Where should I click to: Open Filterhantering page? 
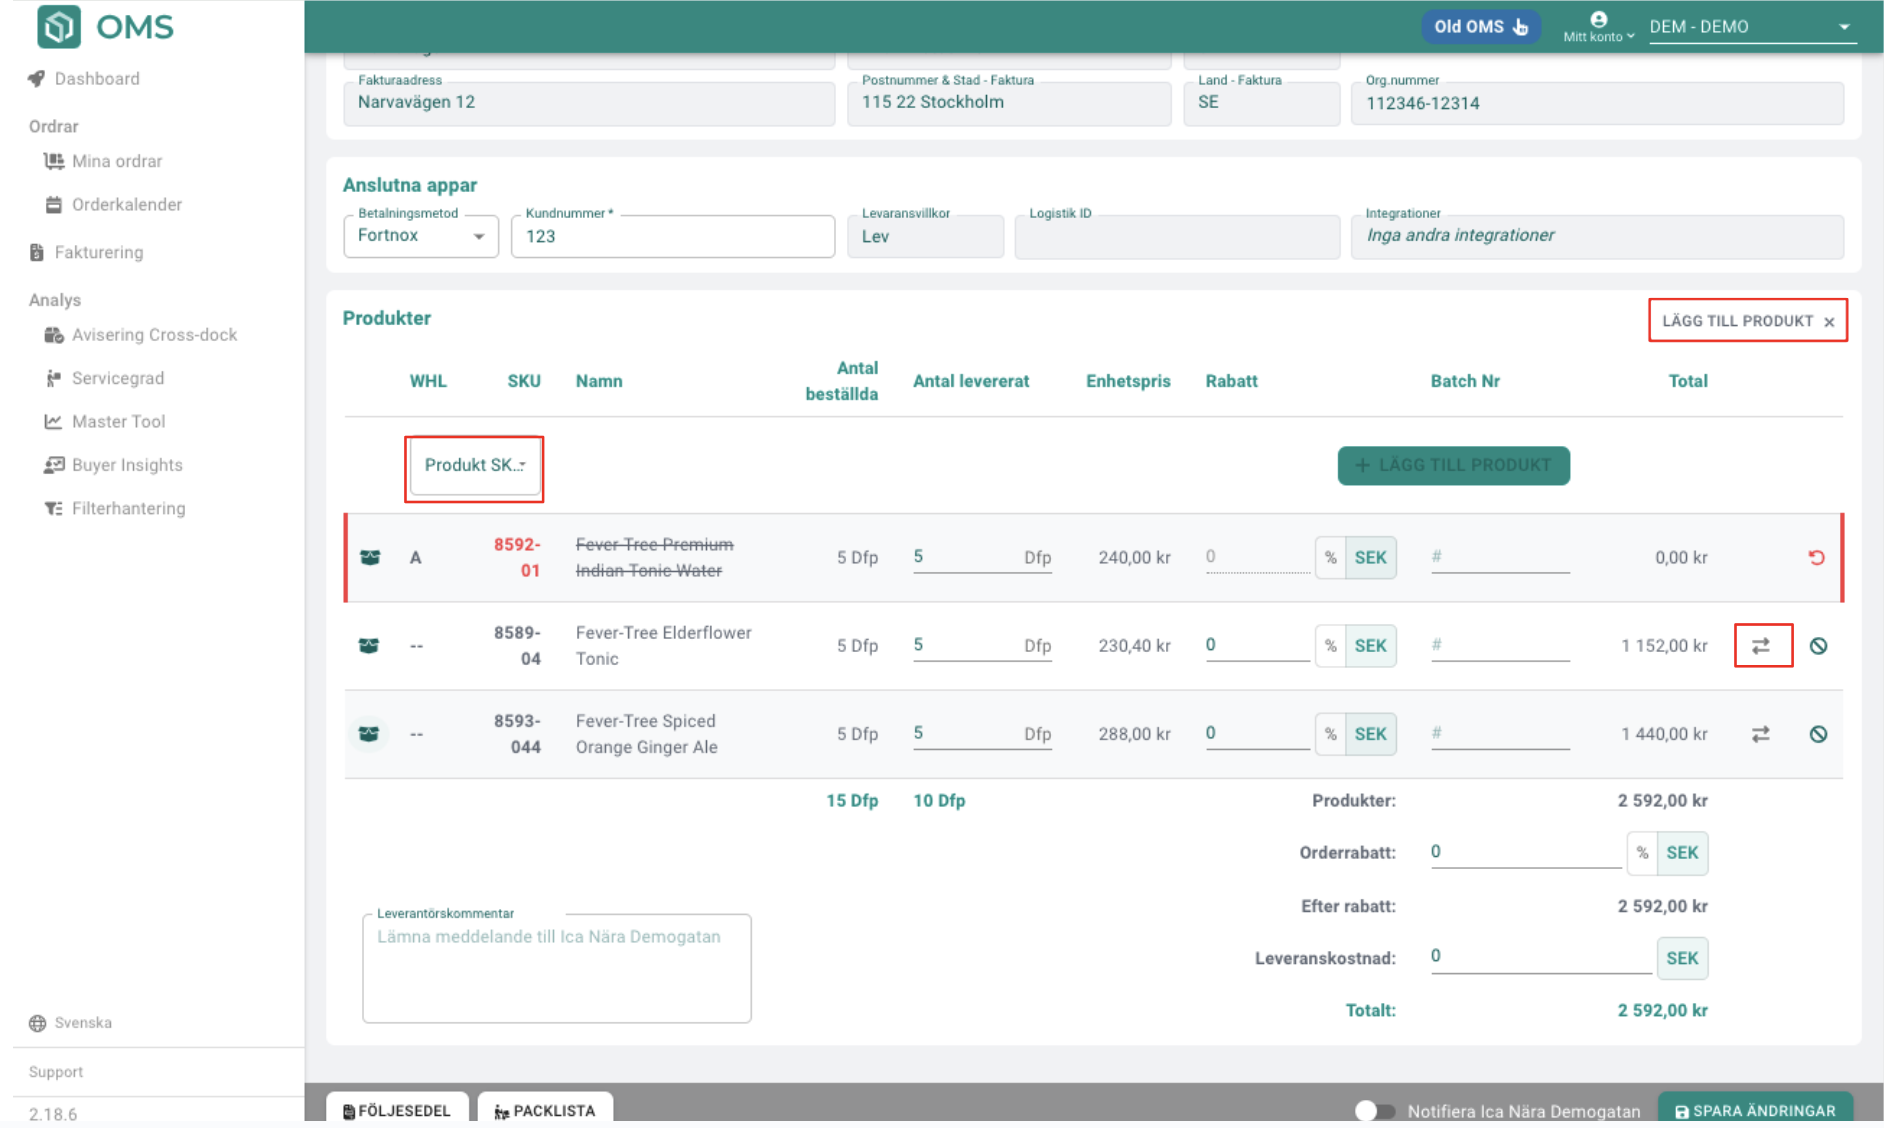(128, 508)
